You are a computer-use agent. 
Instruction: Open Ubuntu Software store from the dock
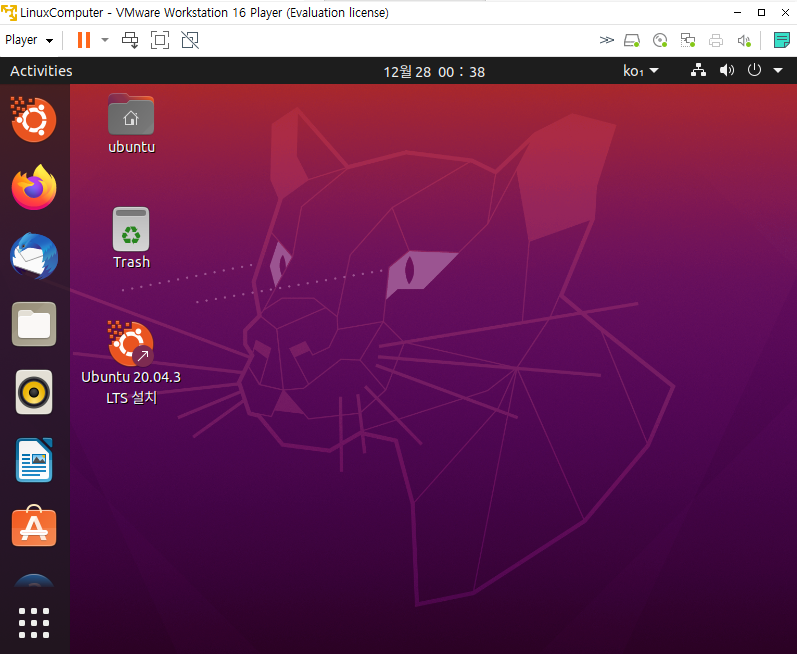[x=34, y=526]
